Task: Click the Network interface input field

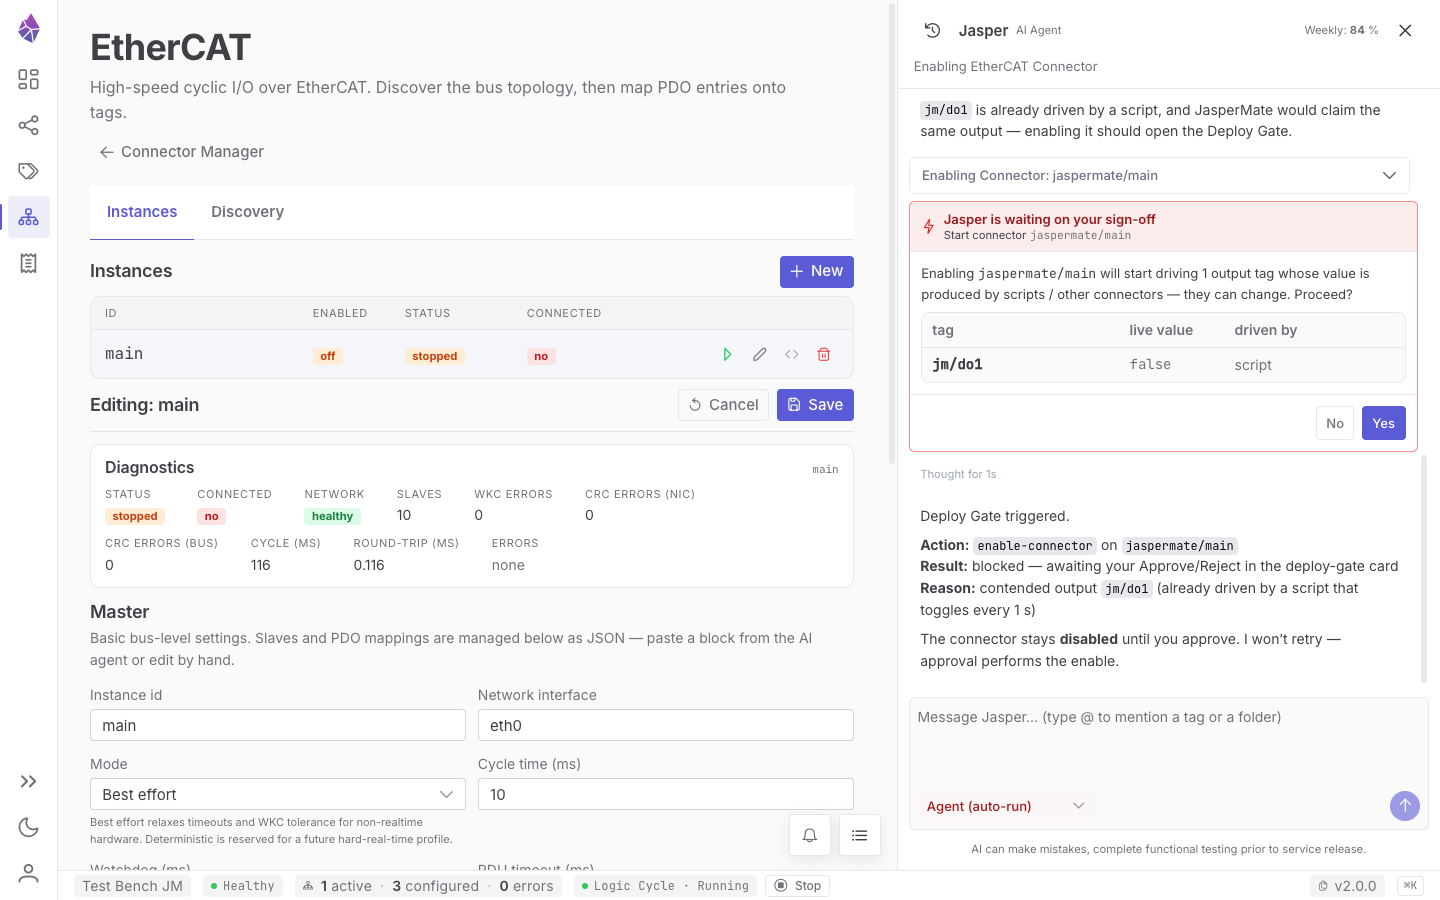Action: [x=666, y=725]
